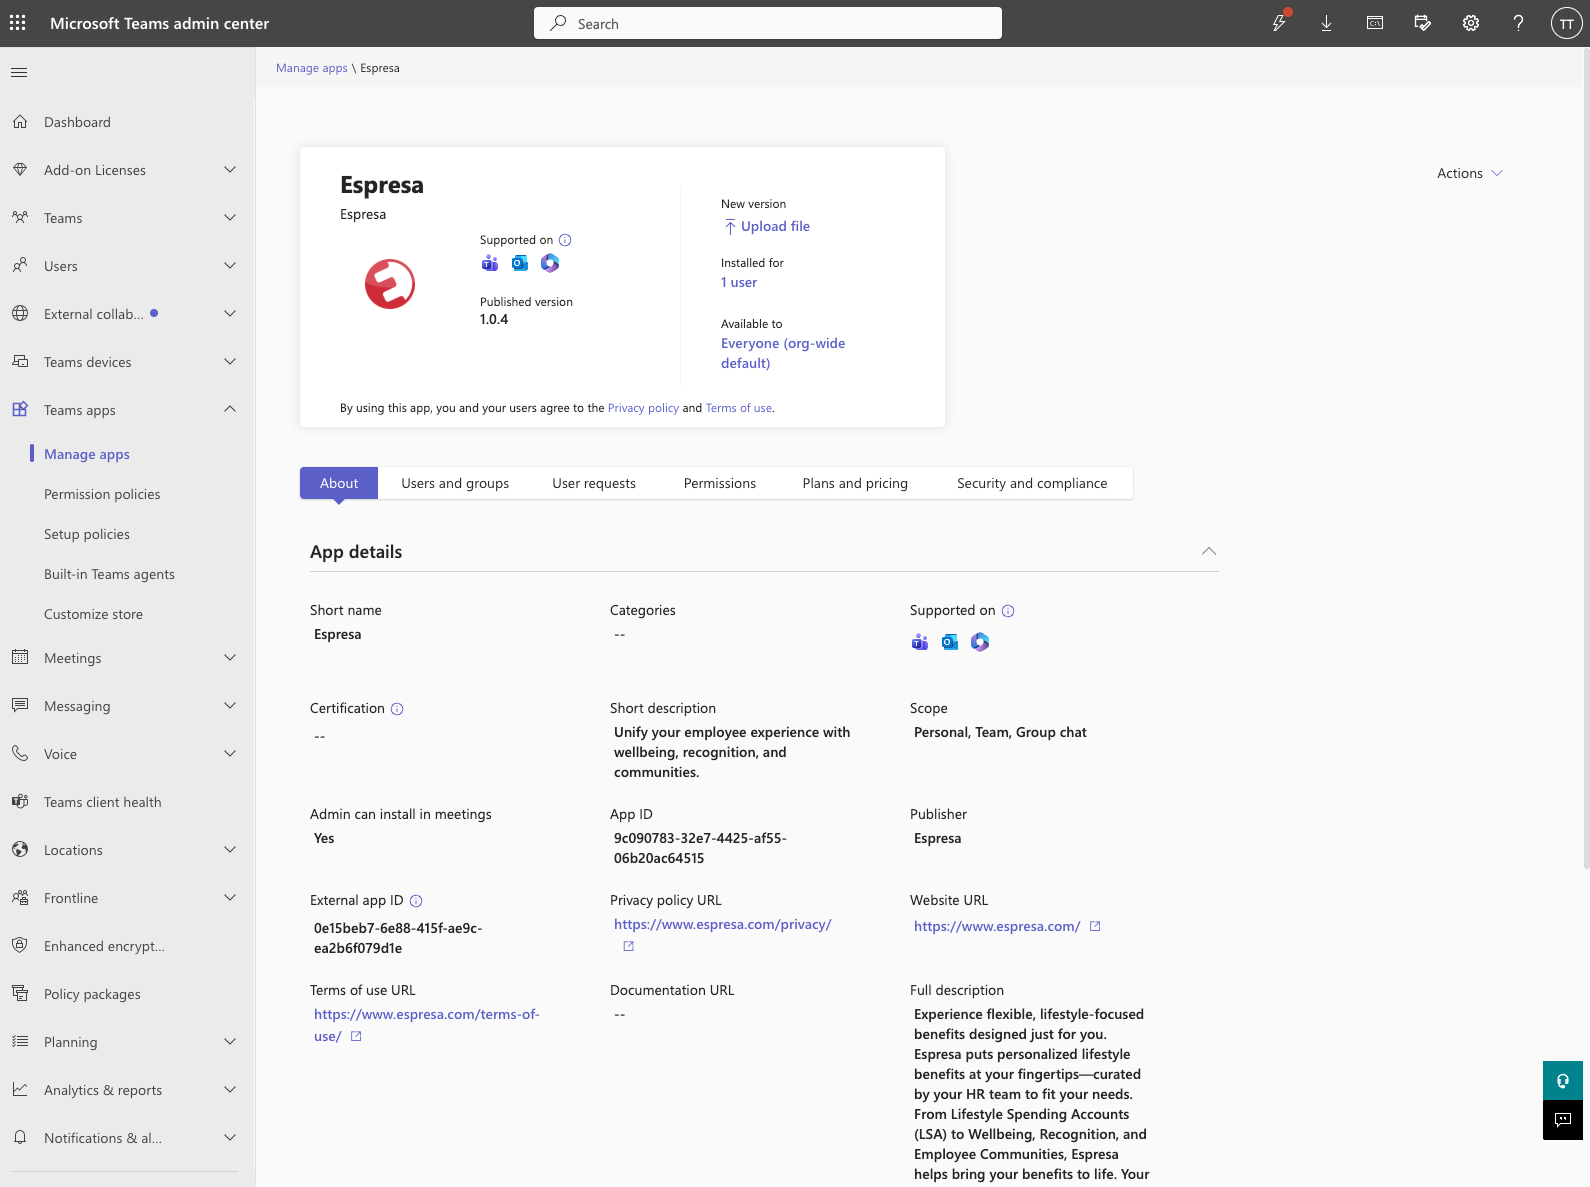Click in the Search box
The width and height of the screenshot is (1590, 1187).
point(768,23)
